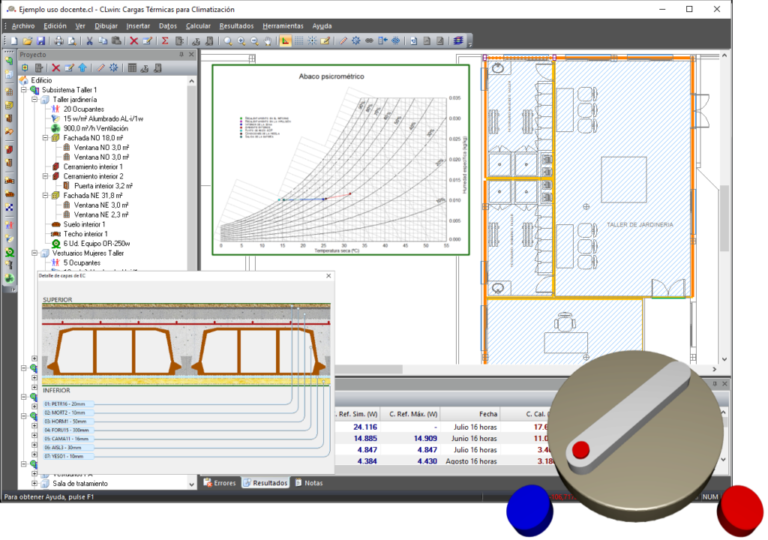Viewport: 768px width, 540px height.
Task: Click the drawing area horizontal scroll right arrow
Action: tap(715, 369)
